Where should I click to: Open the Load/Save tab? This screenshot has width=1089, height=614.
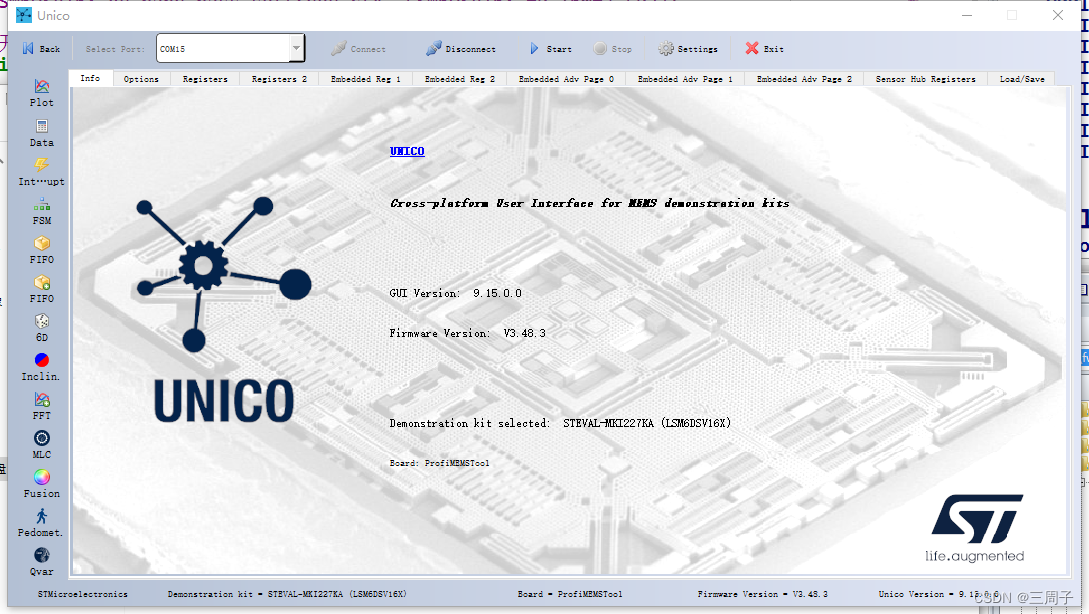coord(1022,79)
